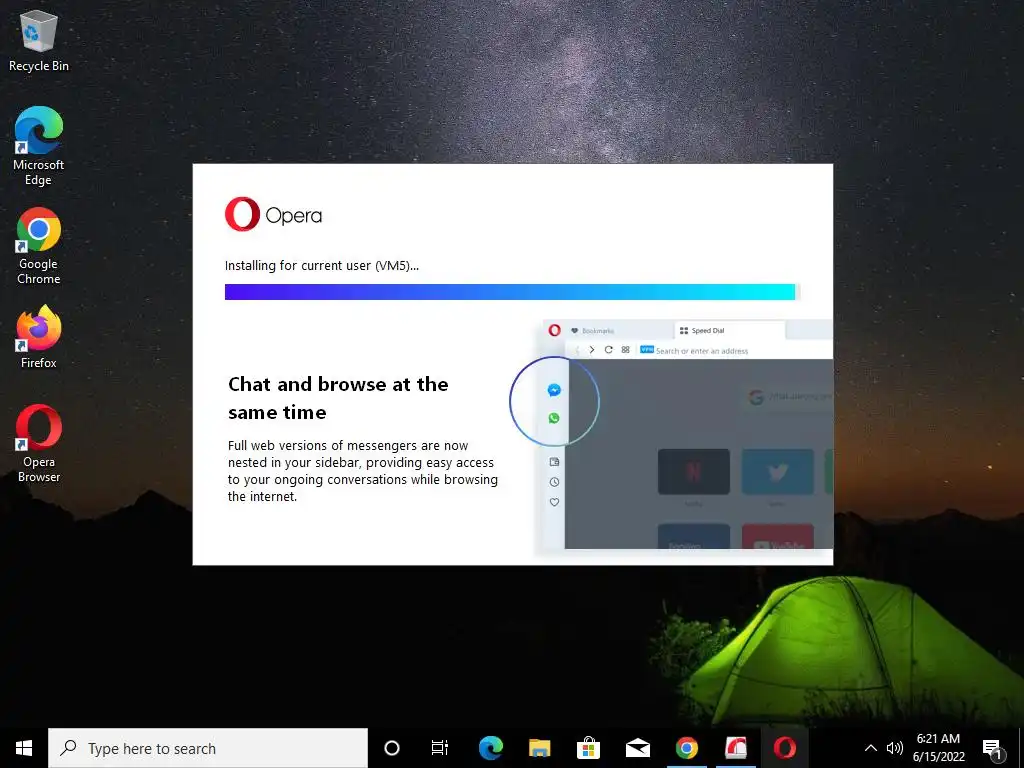The image size is (1024, 768).
Task: Select the Google Chrome desktop shortcut
Action: click(x=39, y=246)
